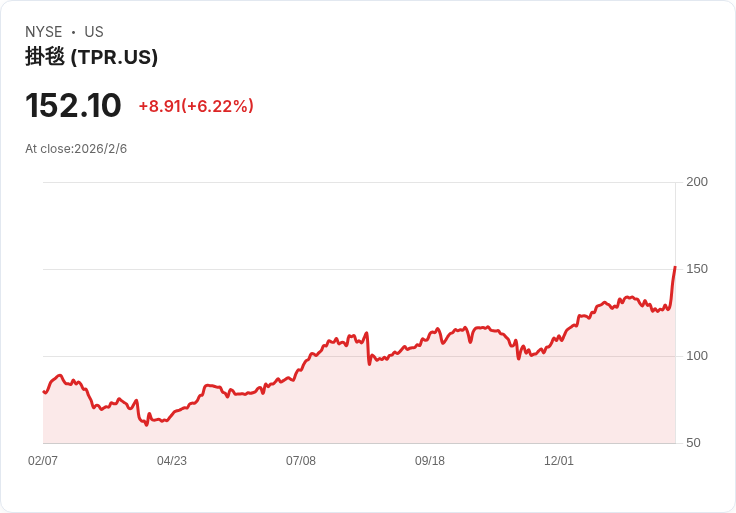Click the 09/18 date on x-axis

tap(430, 461)
